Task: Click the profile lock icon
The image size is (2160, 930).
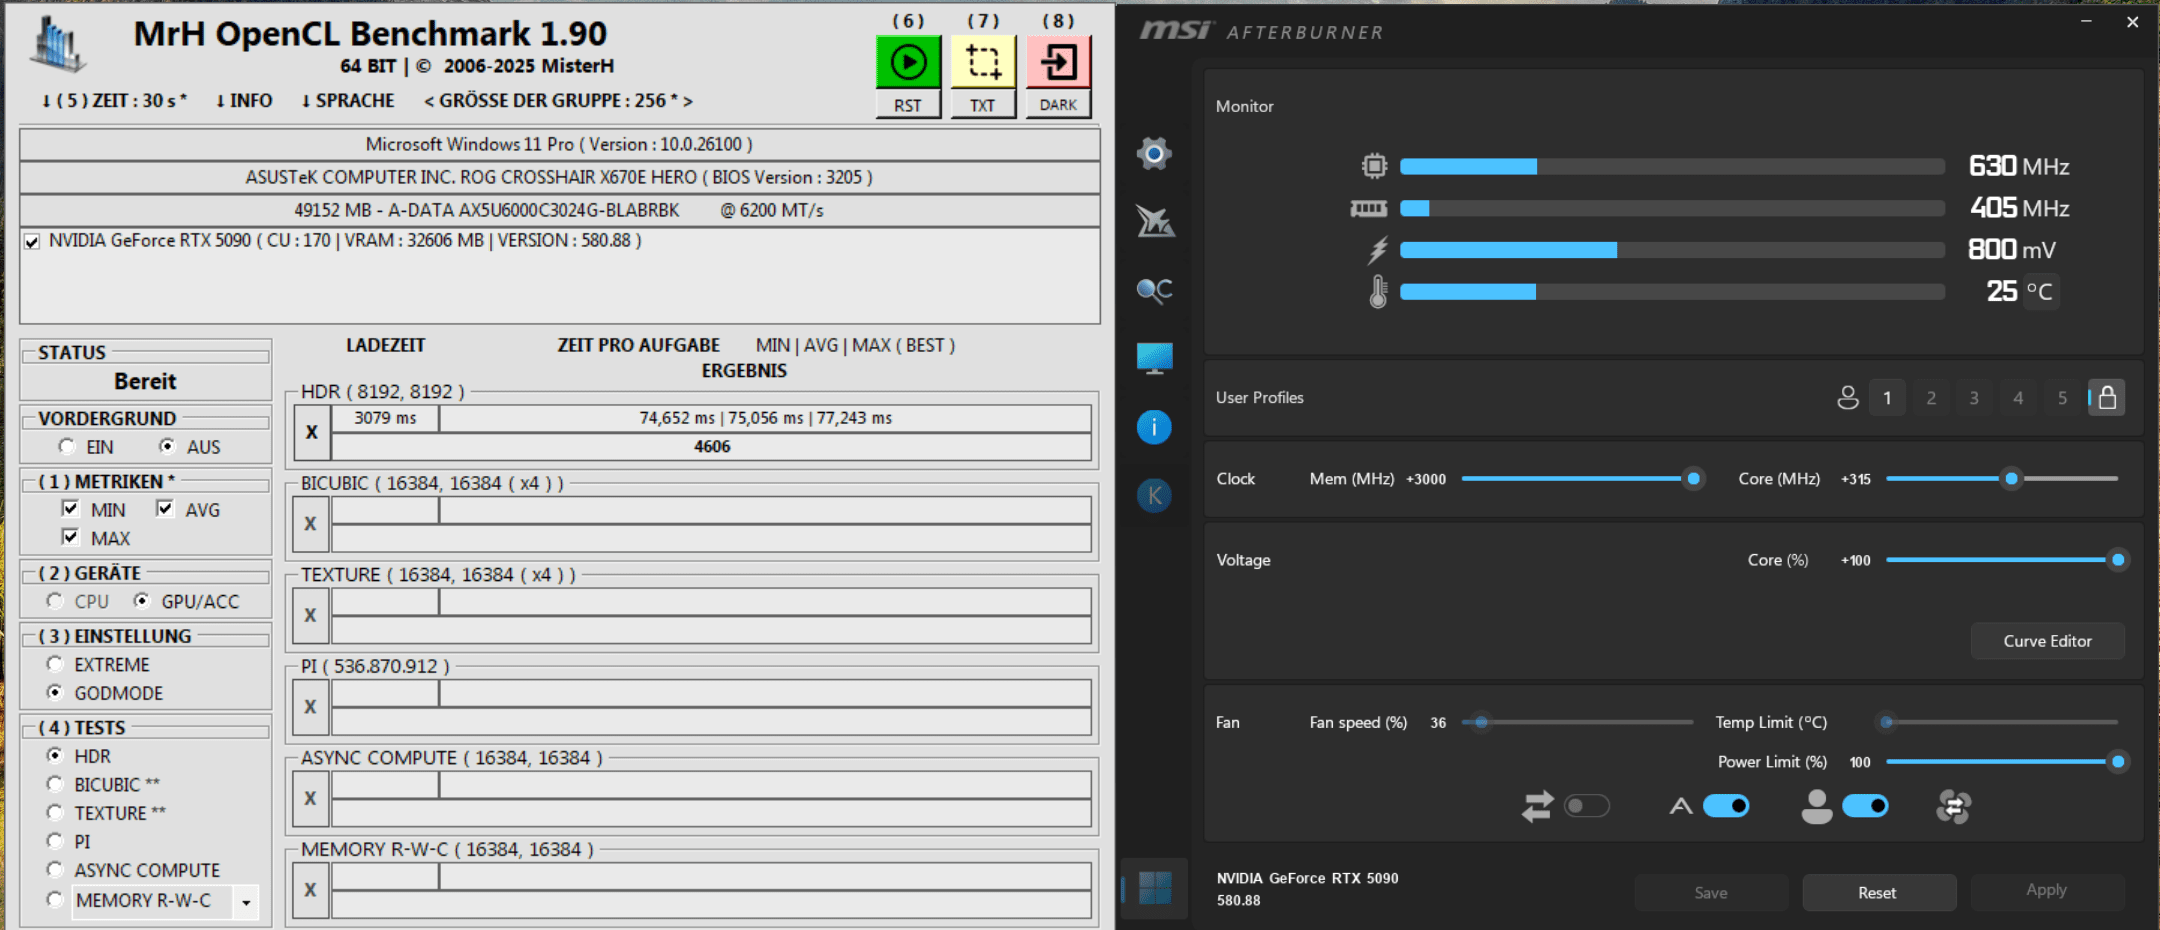Action: click(2107, 398)
